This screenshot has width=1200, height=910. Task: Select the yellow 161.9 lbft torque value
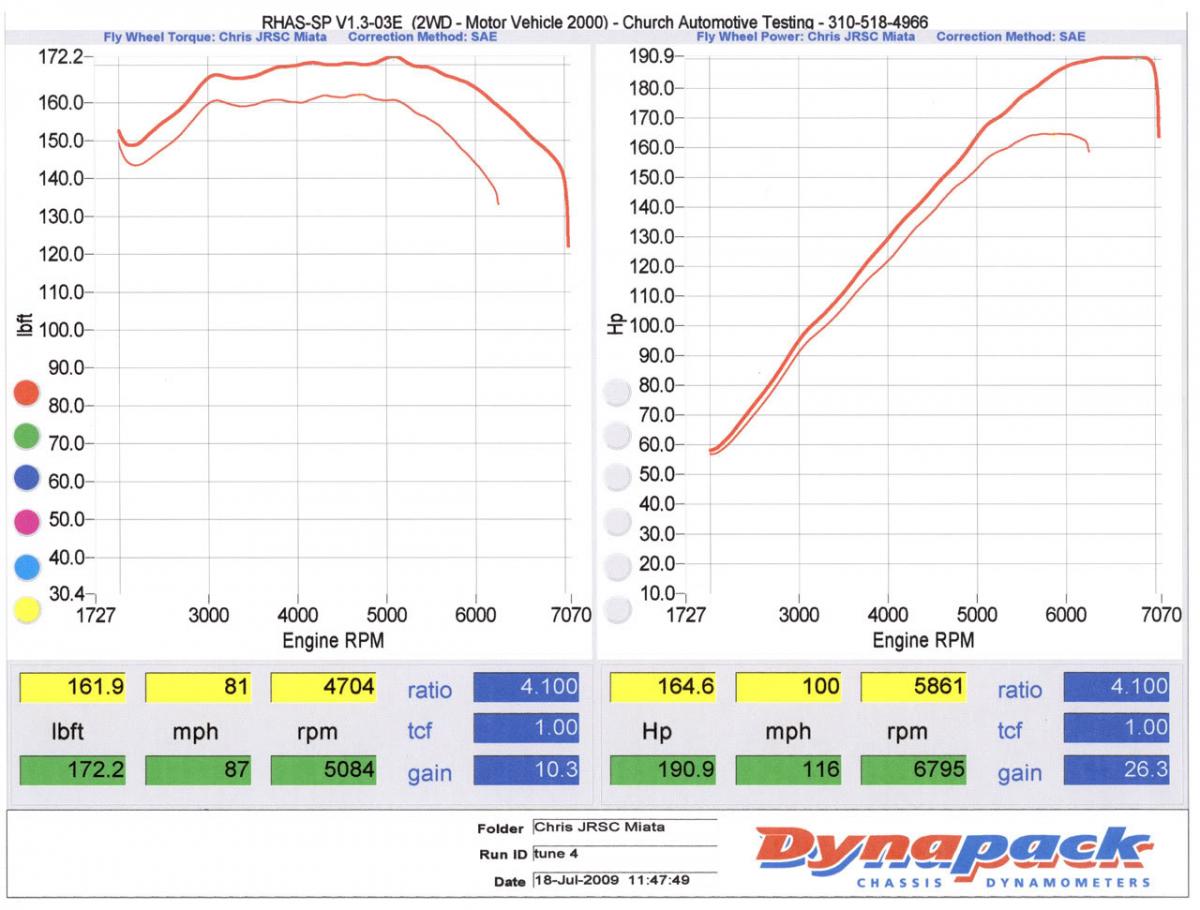(x=73, y=687)
